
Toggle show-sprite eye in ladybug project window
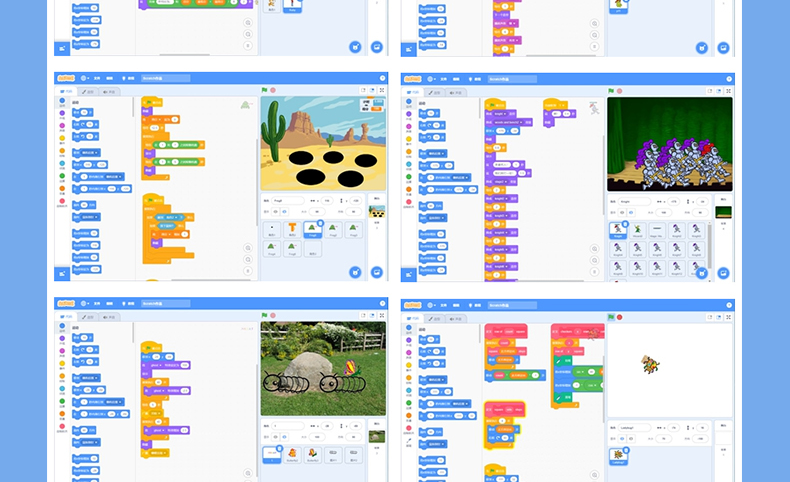[x=622, y=439]
